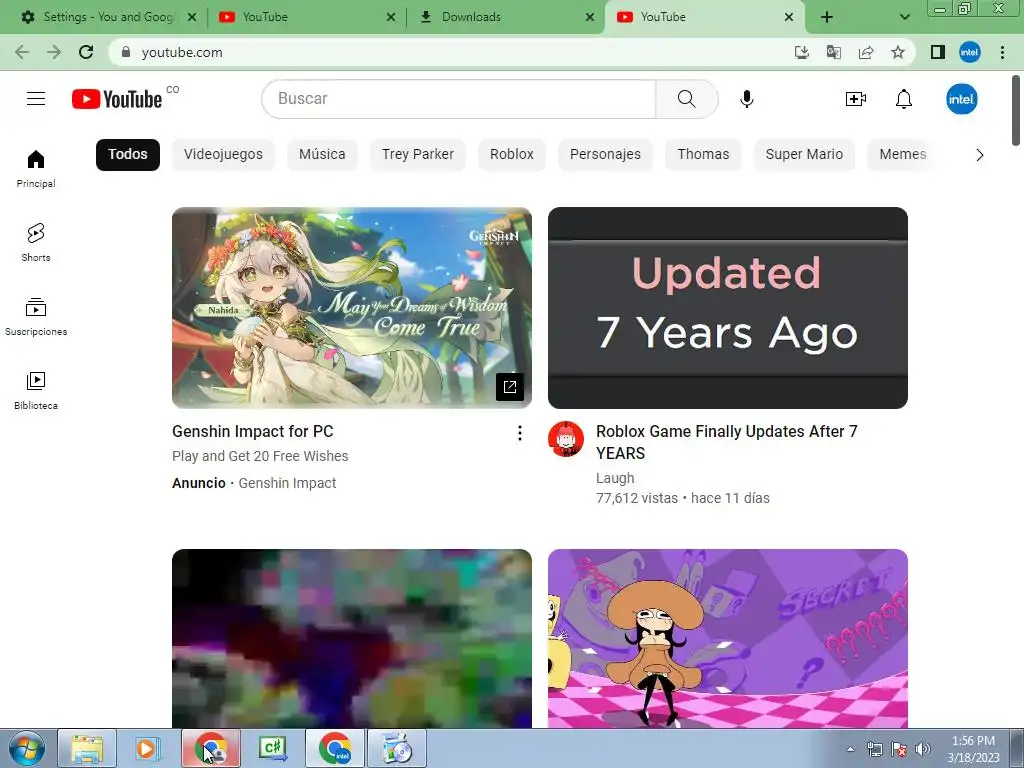Select the Thomas chip
This screenshot has height=768, width=1024.
pyautogui.click(x=703, y=155)
